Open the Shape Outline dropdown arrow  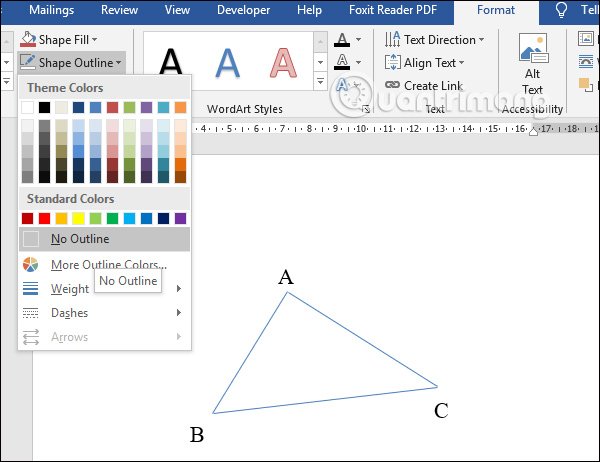[x=119, y=63]
